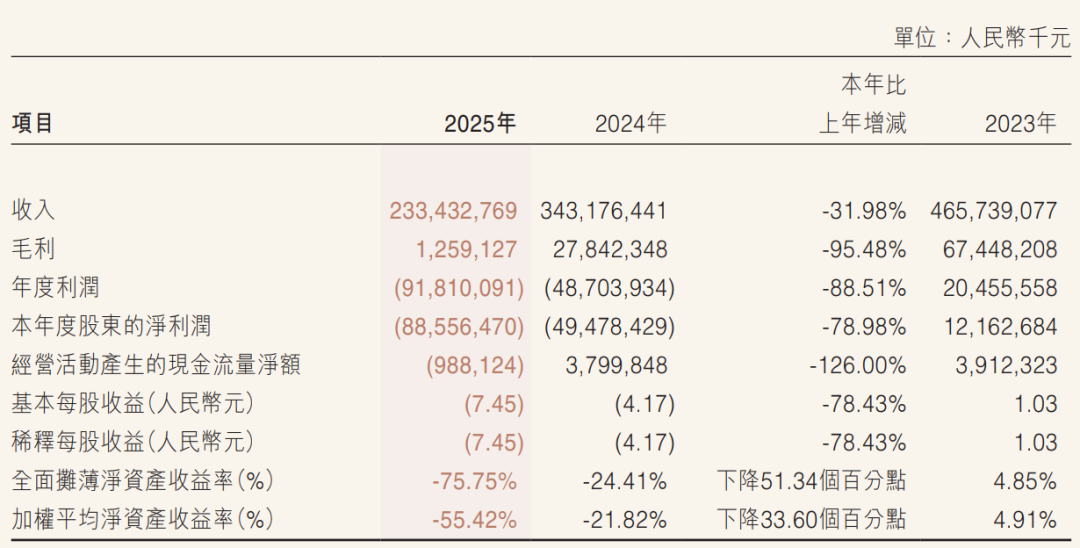Select the 本年比上年增減 column header
Image resolution: width=1080 pixels, height=548 pixels.
click(863, 105)
